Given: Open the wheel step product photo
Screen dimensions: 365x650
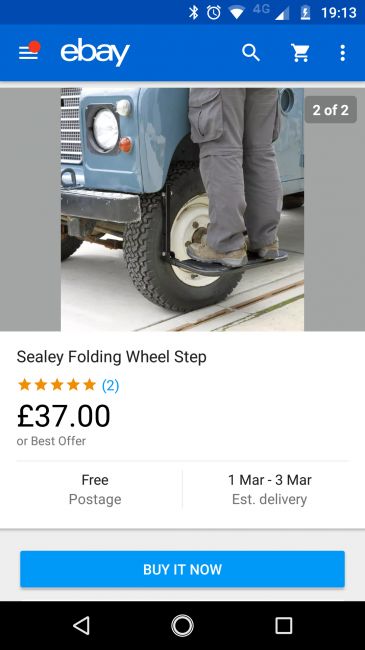Looking at the screenshot, I should 182,209.
